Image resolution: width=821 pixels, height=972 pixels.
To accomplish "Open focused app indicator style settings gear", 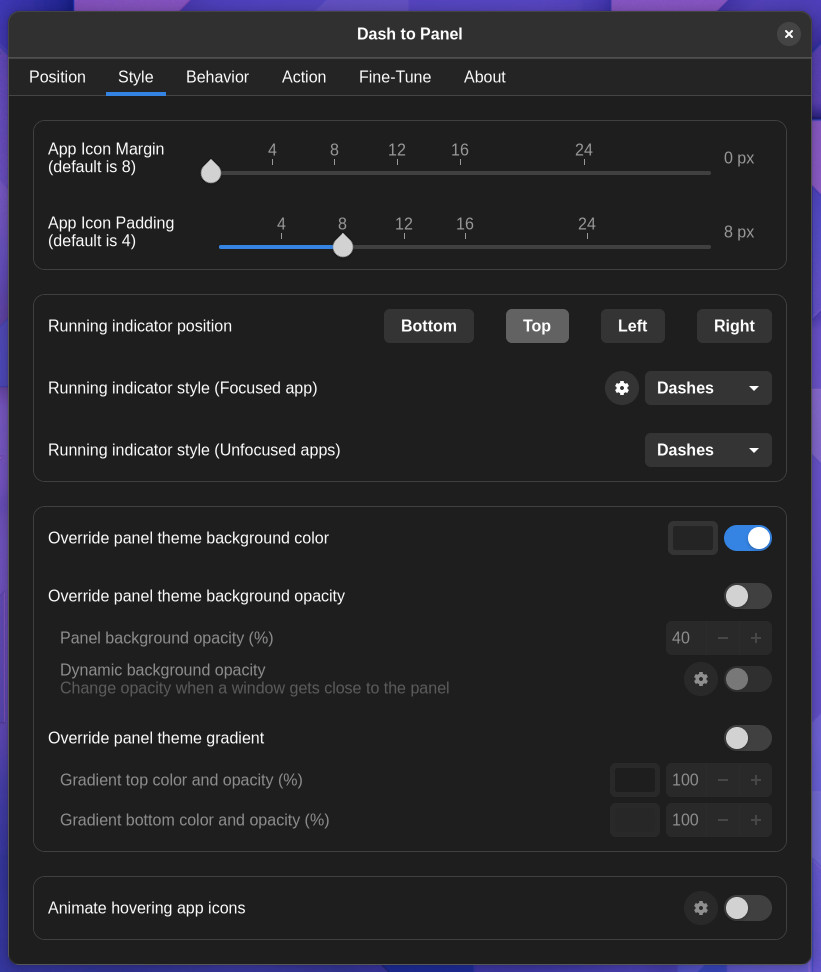I will (x=621, y=388).
